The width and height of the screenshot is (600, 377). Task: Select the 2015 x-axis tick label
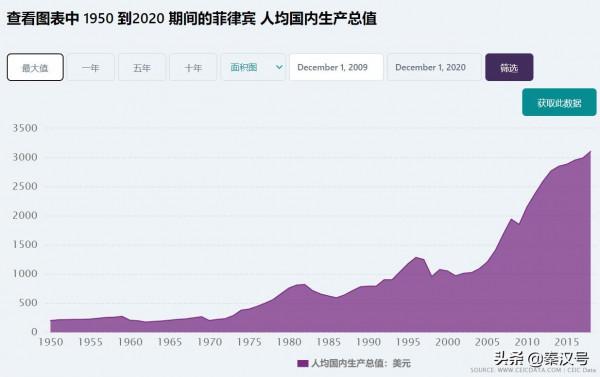point(566,342)
